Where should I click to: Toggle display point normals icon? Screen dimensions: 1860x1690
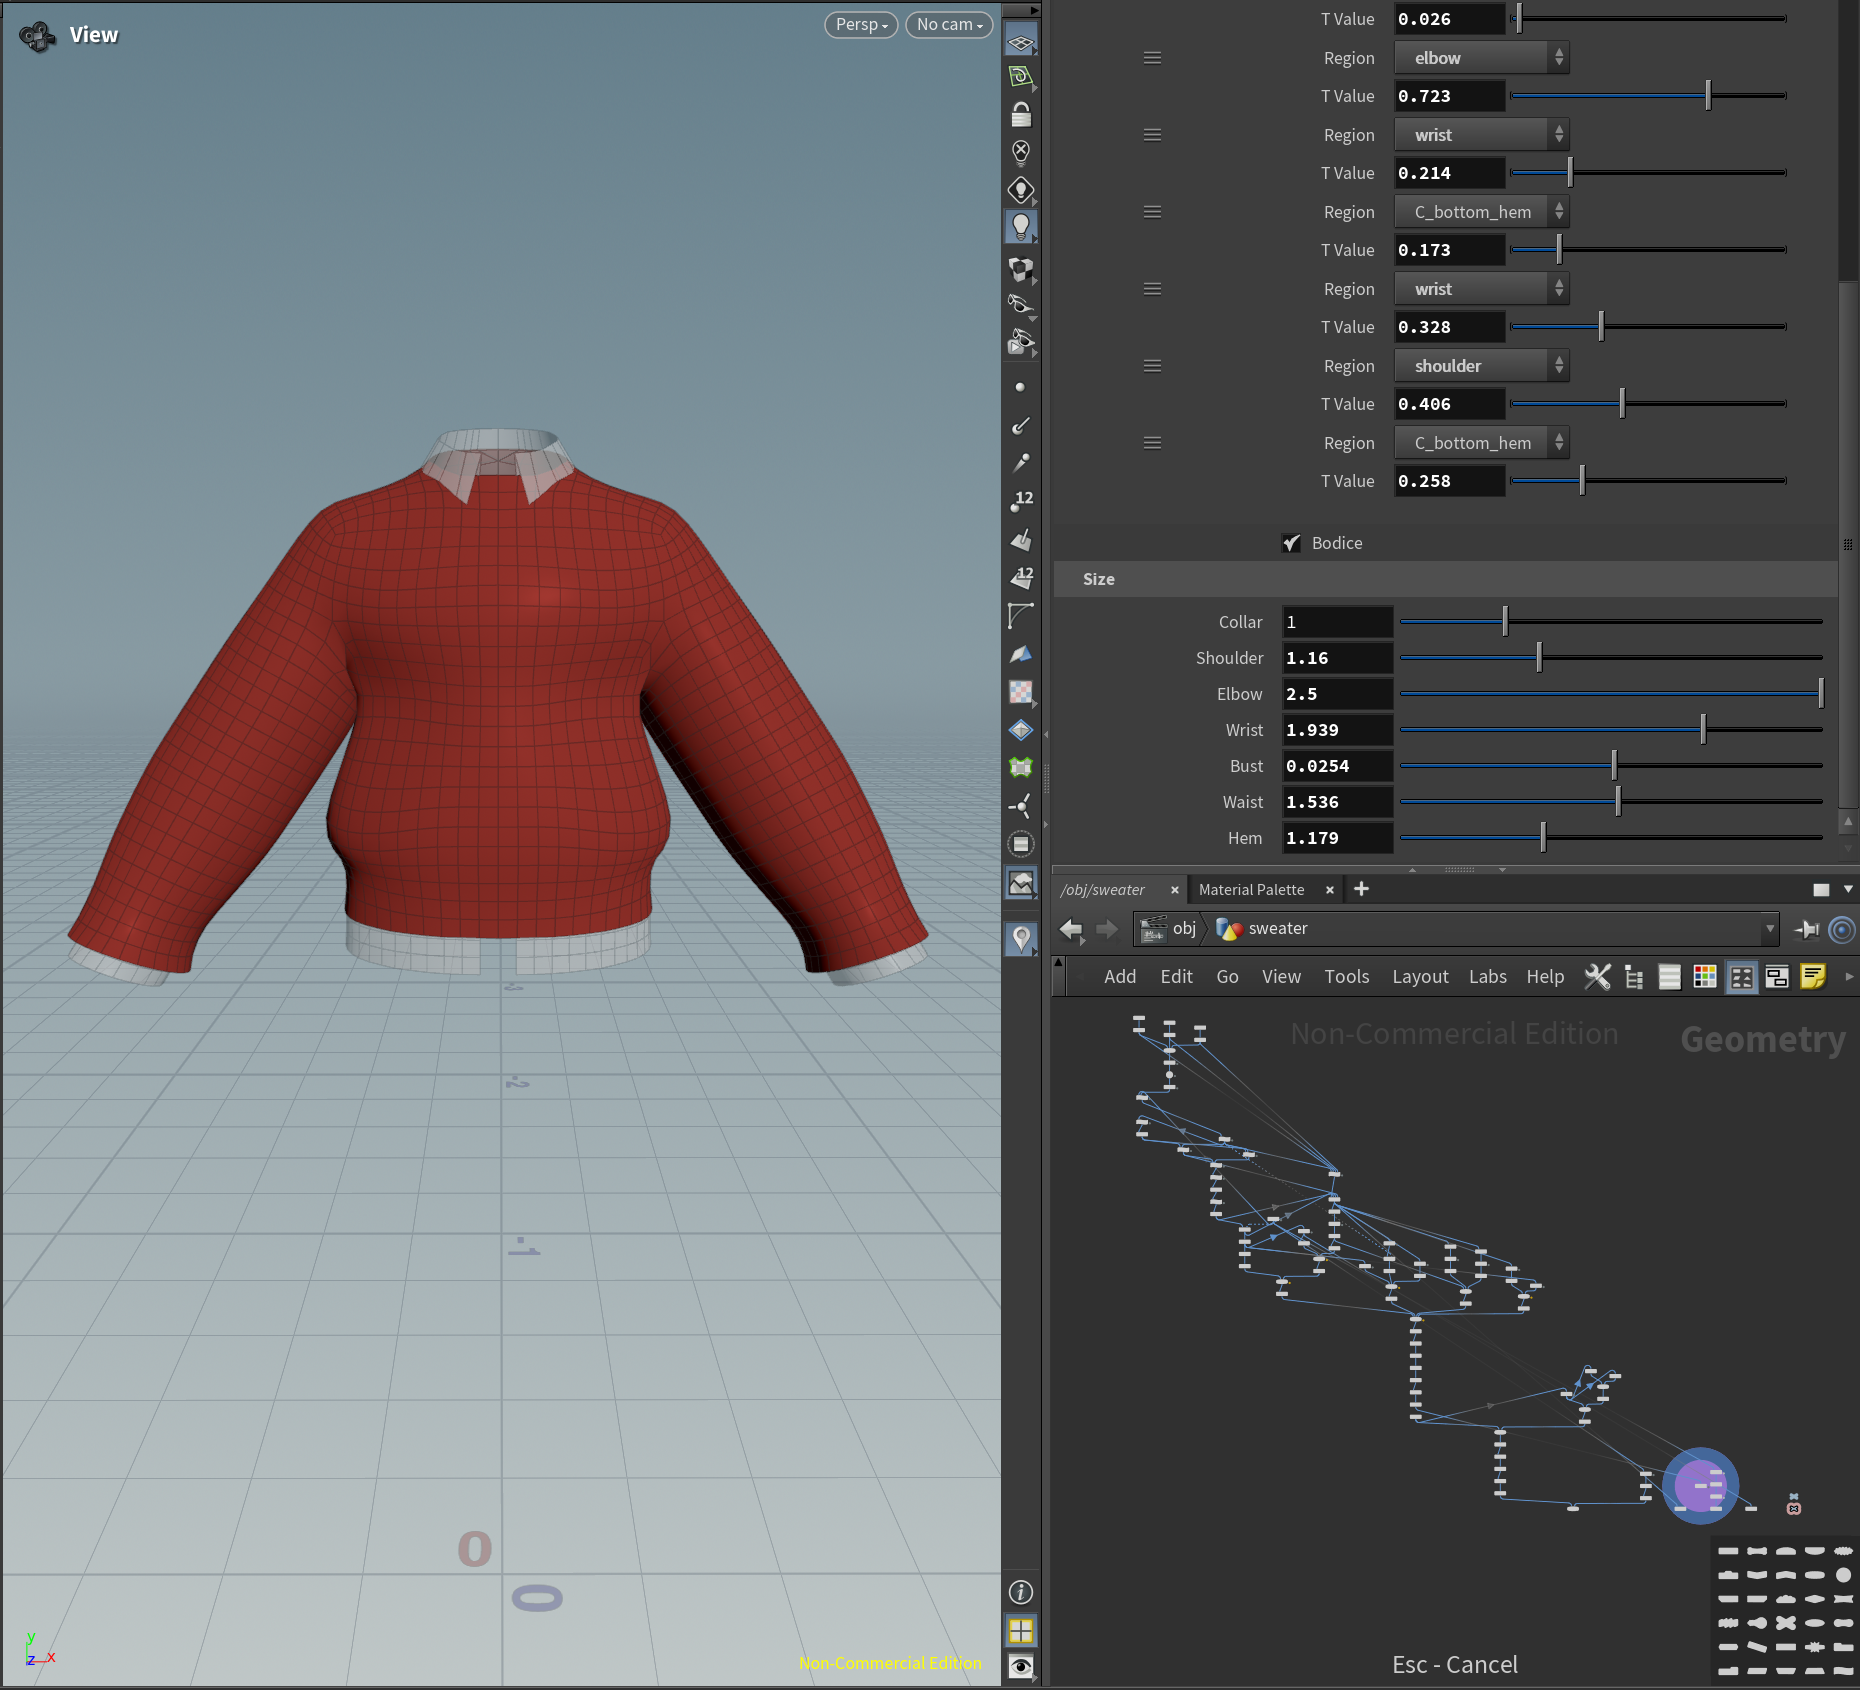[x=1020, y=425]
